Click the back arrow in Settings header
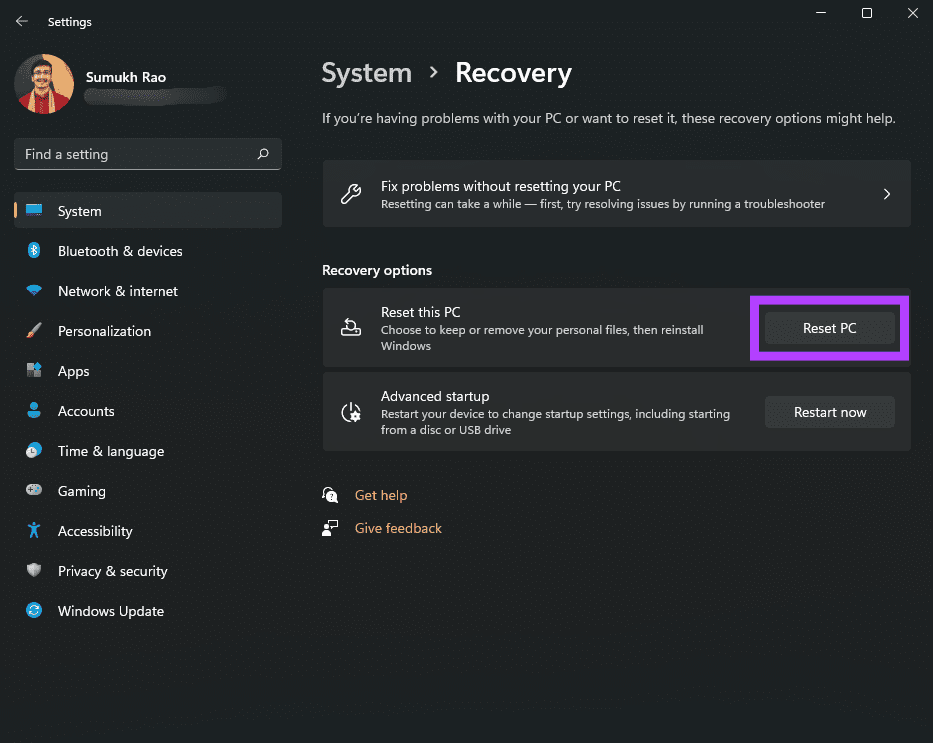 coord(22,21)
